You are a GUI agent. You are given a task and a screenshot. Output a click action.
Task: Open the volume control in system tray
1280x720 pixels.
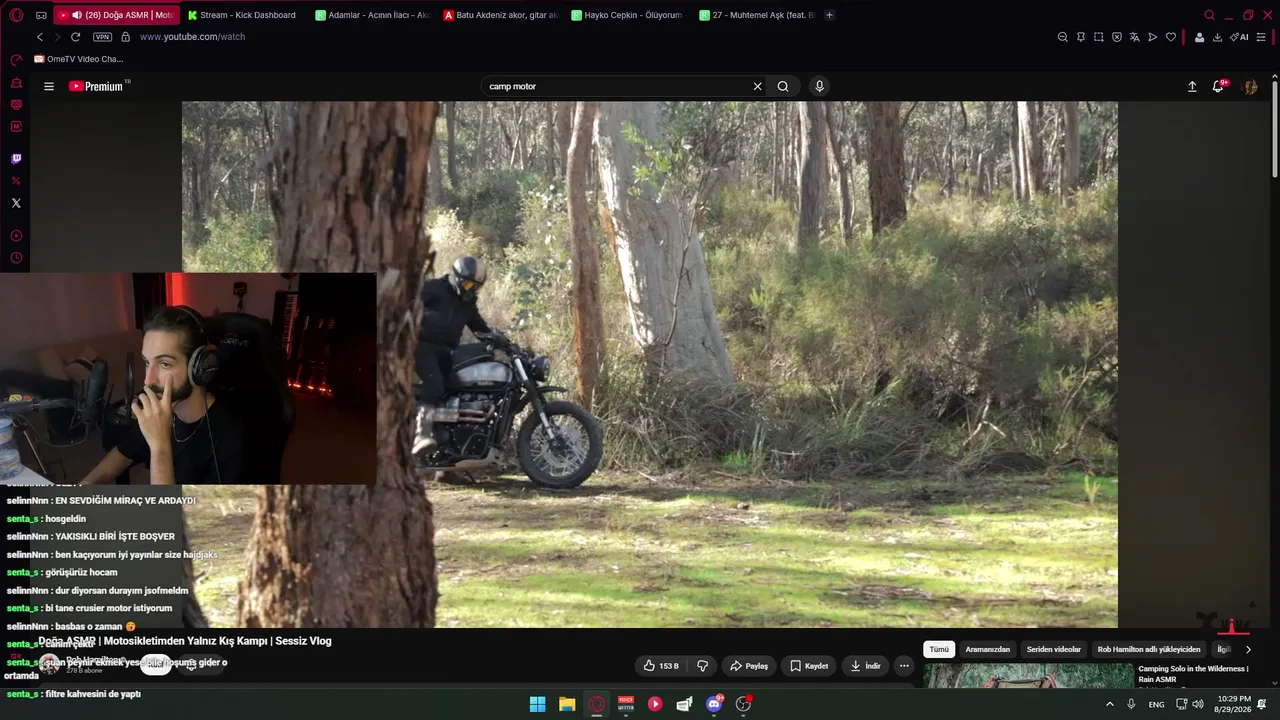1198,704
